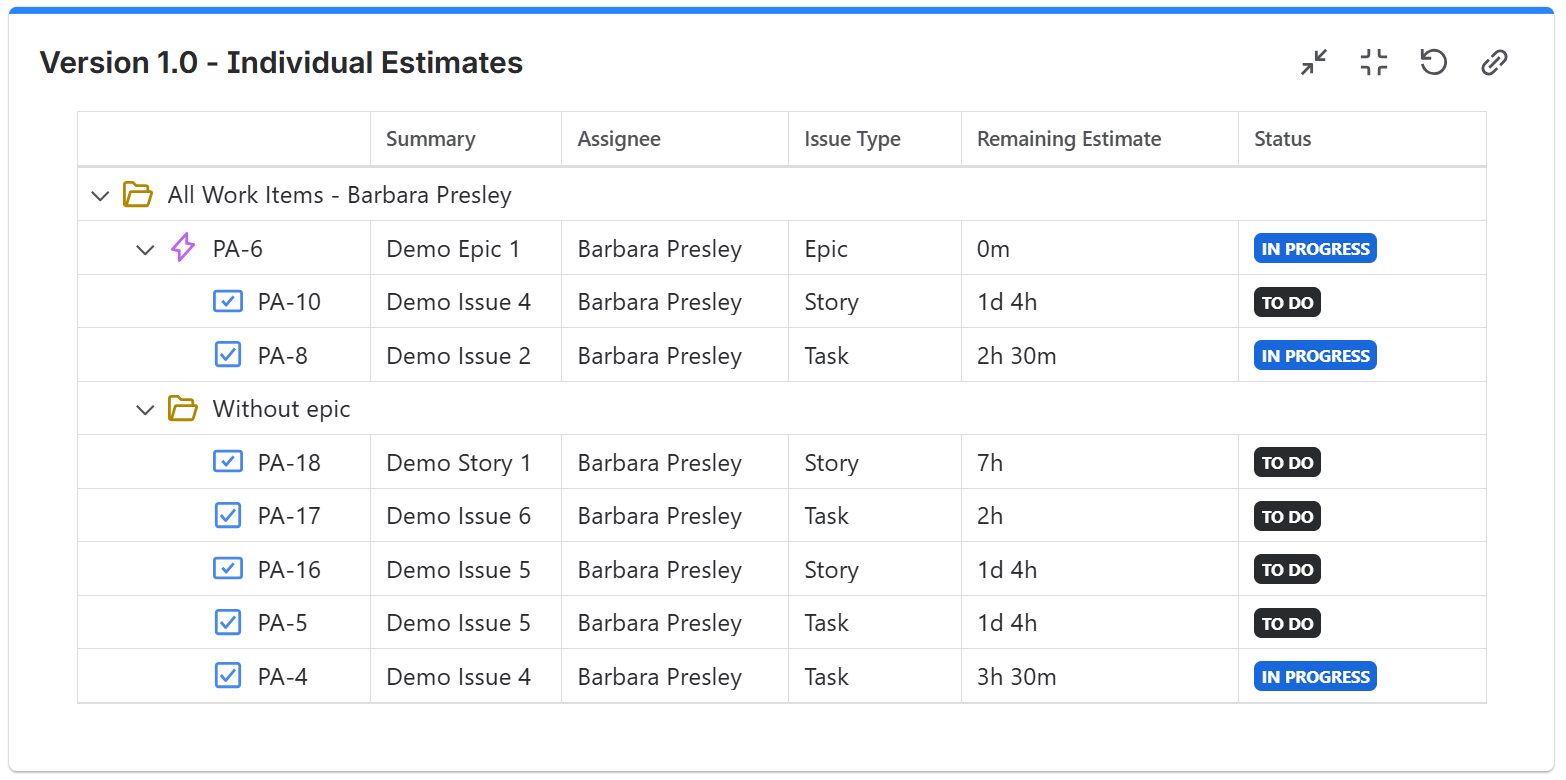Click the exit fullscreen icon in header
The height and width of the screenshot is (780, 1566).
click(1374, 63)
